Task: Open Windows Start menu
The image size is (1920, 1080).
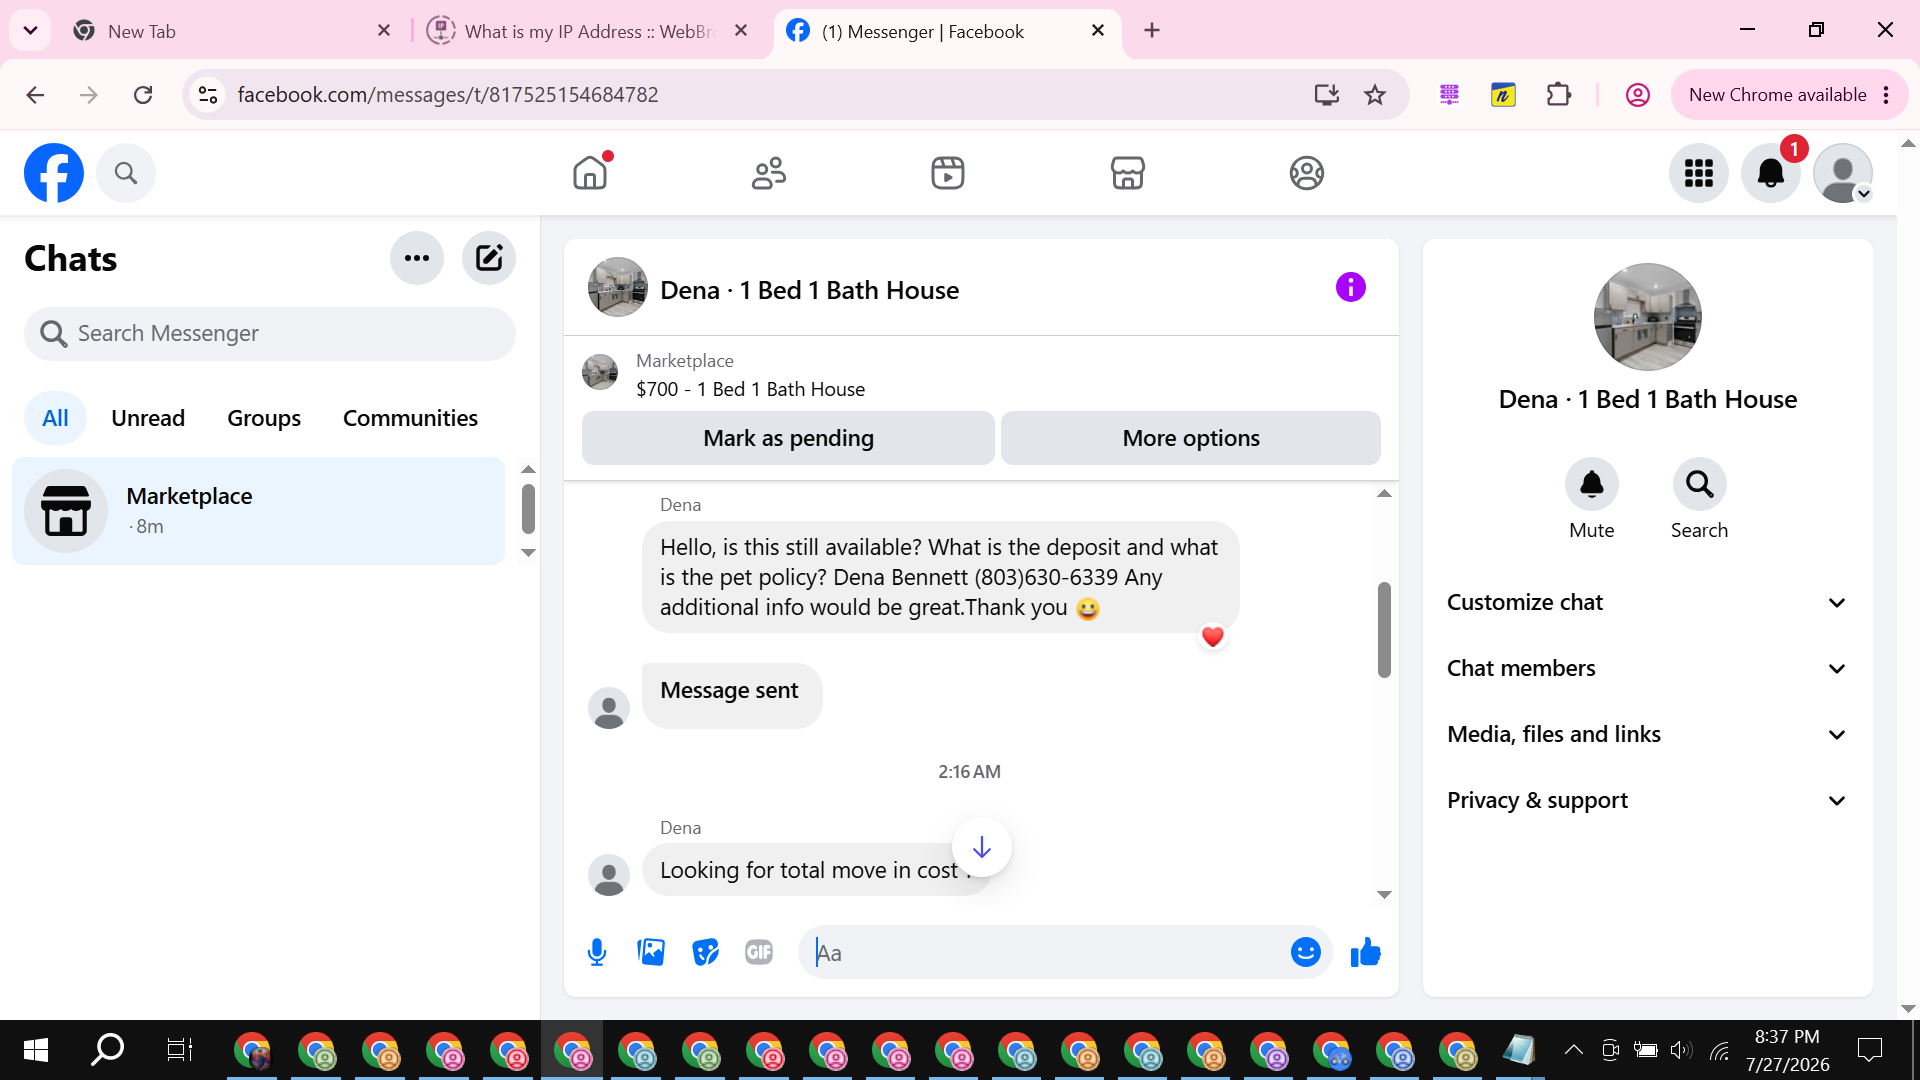Action: tap(36, 1049)
